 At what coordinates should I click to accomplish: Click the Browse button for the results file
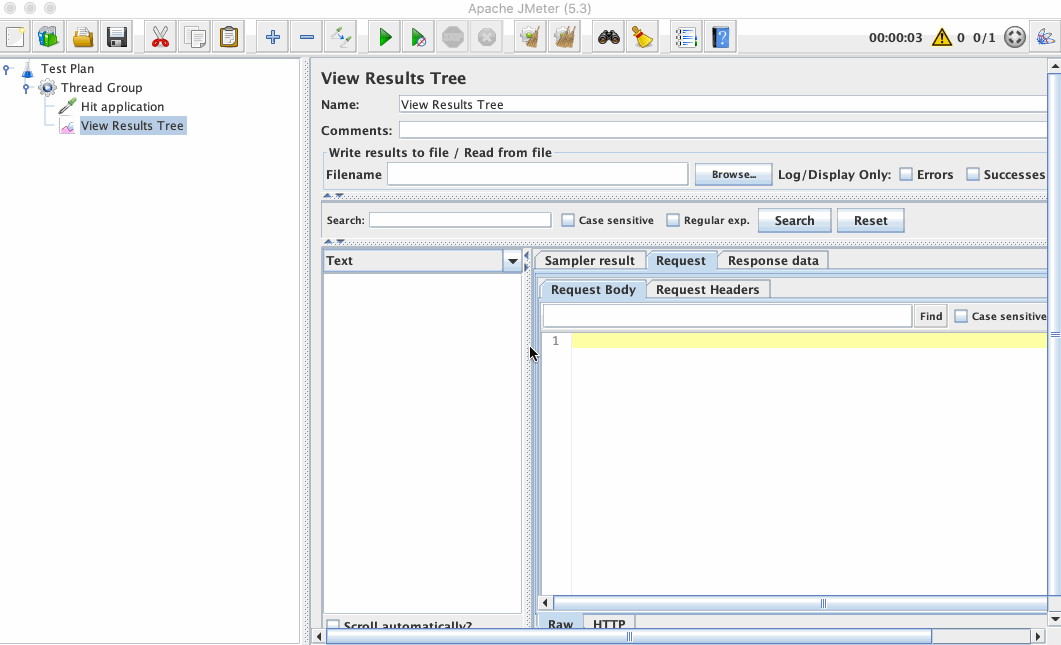(733, 173)
